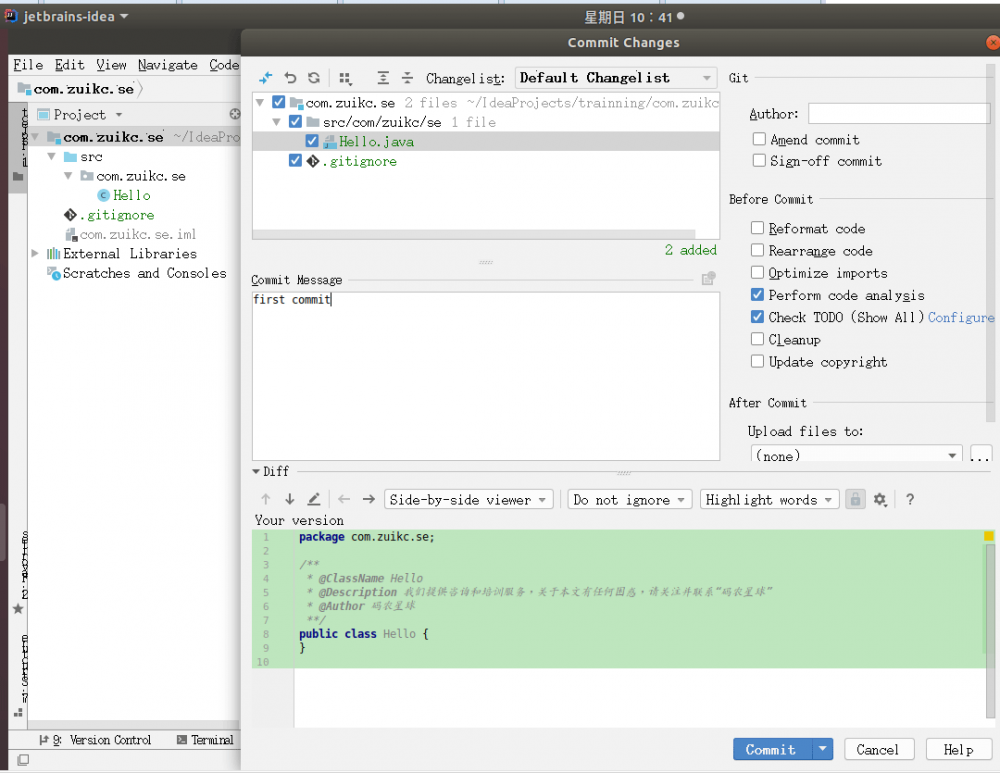Click the Commit button
The image size is (1000, 773).
click(770, 749)
